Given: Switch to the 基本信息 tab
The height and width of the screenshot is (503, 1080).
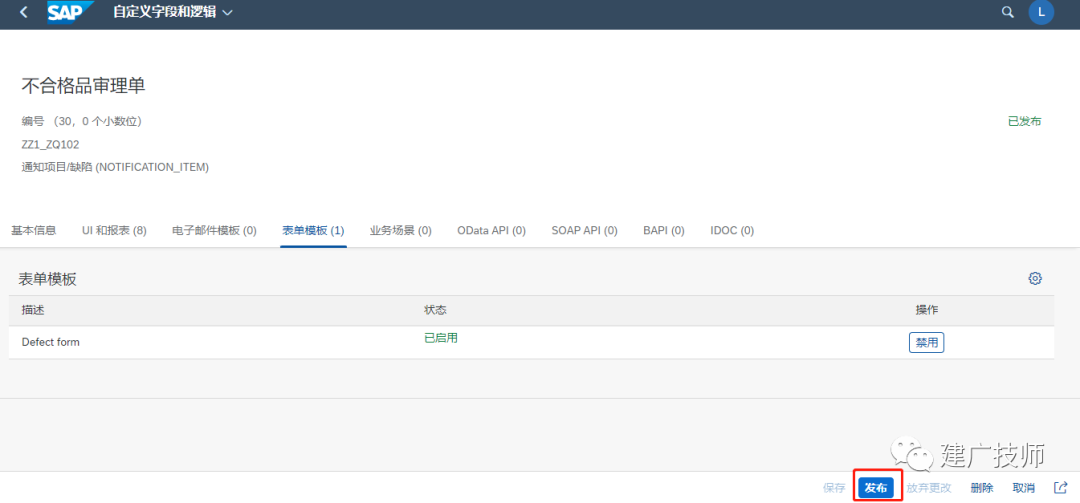Looking at the screenshot, I should pyautogui.click(x=34, y=231).
